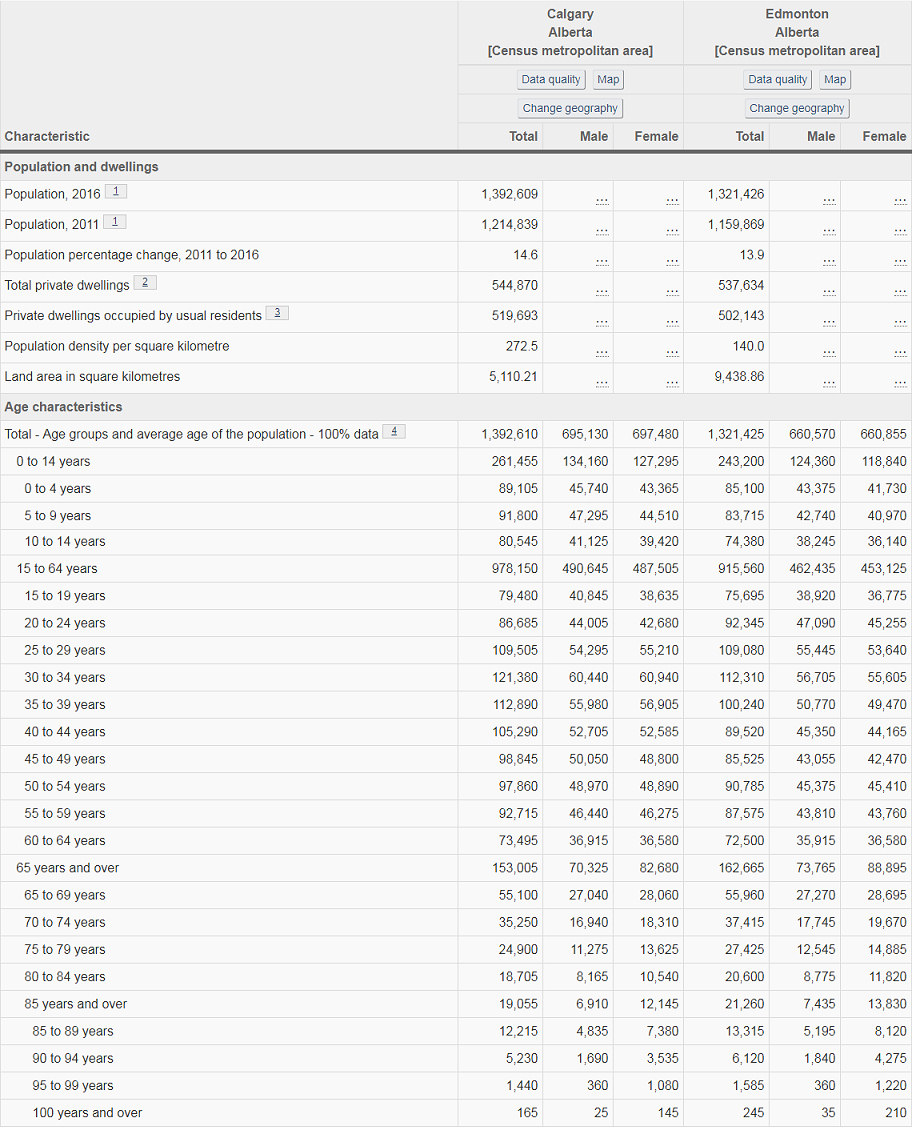Viewport: 912px width, 1130px height.
Task: Click the 85 years and over row label
Action: [x=76, y=1004]
